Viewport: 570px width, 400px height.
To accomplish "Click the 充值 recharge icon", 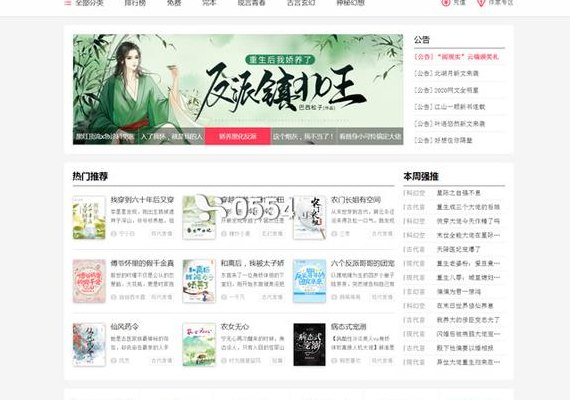I will click(446, 3).
